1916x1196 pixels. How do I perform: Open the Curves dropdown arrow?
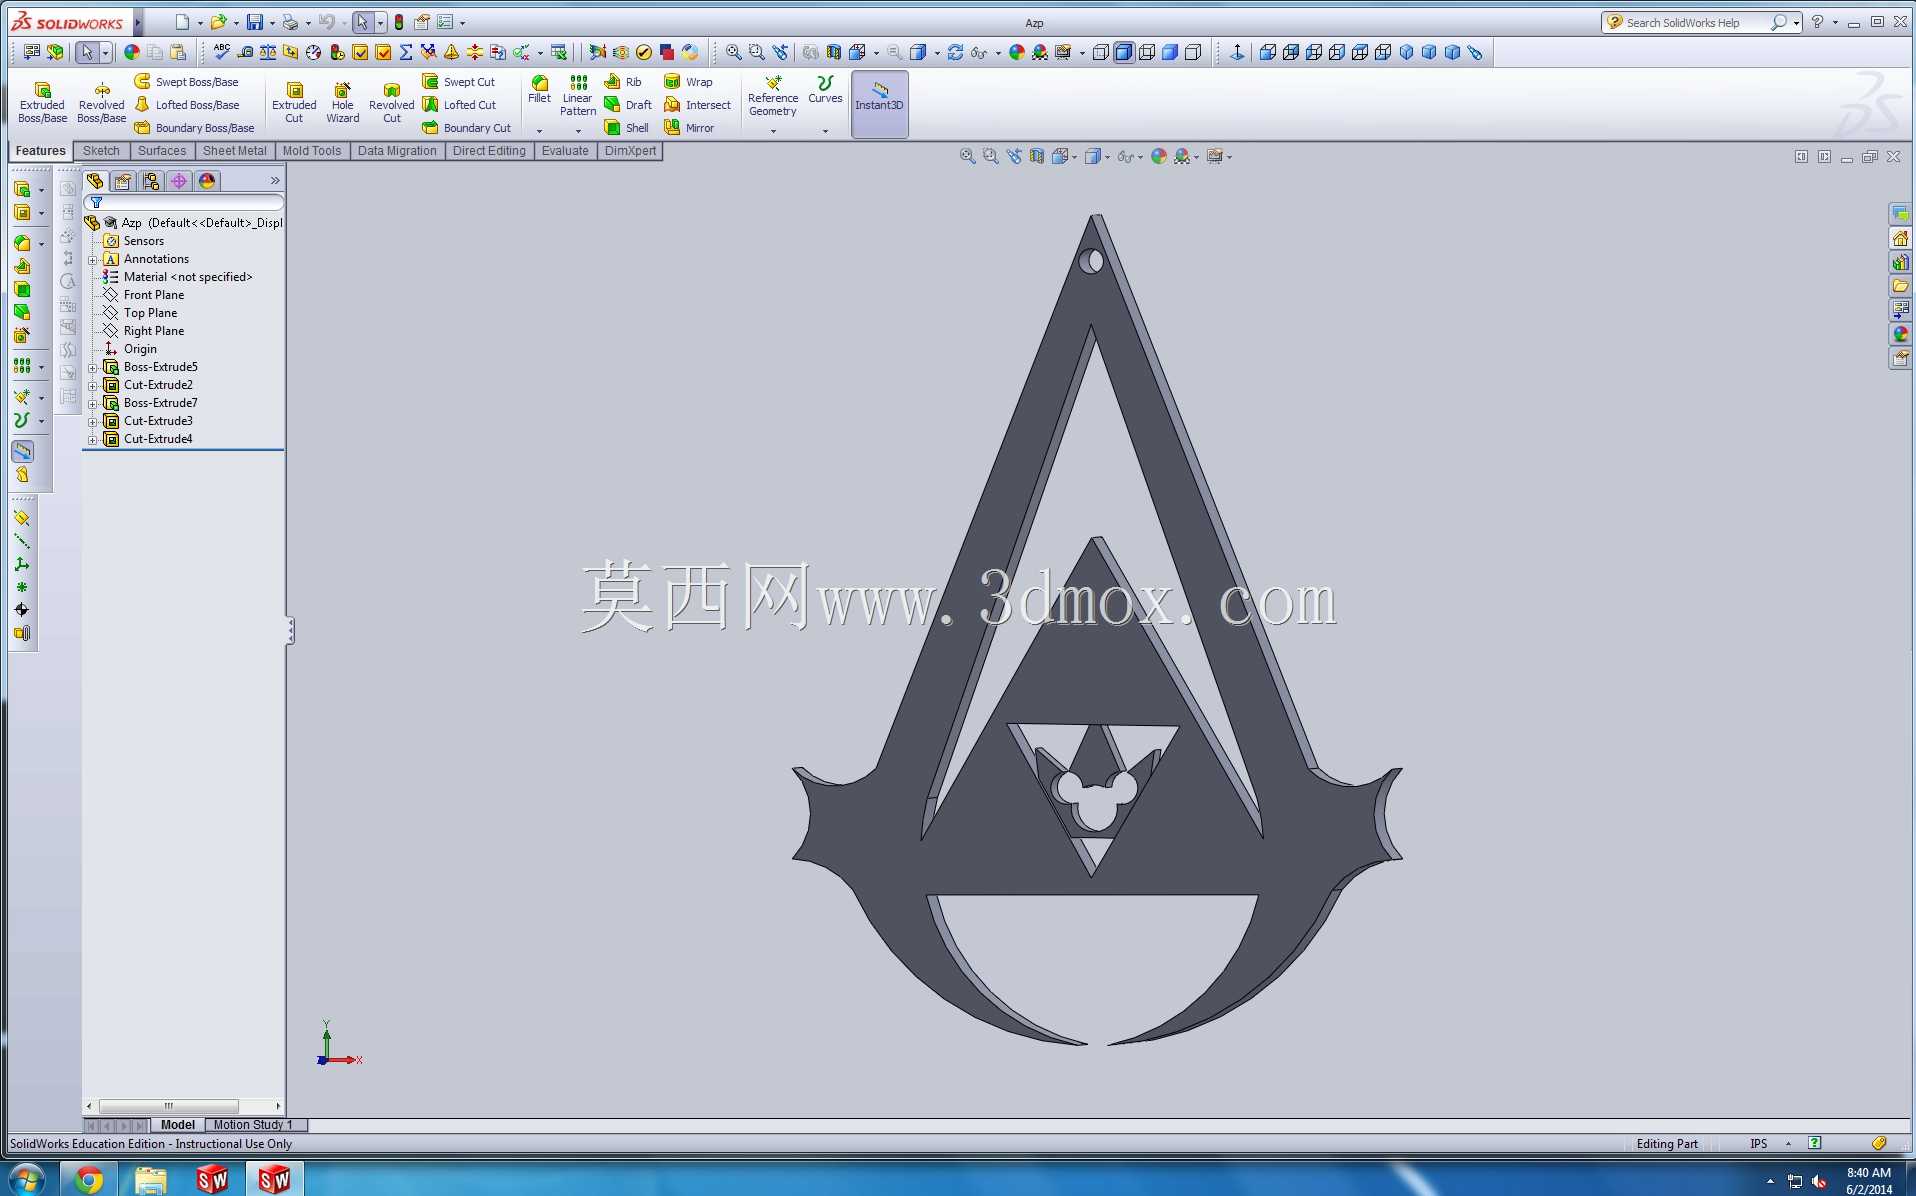click(x=825, y=131)
